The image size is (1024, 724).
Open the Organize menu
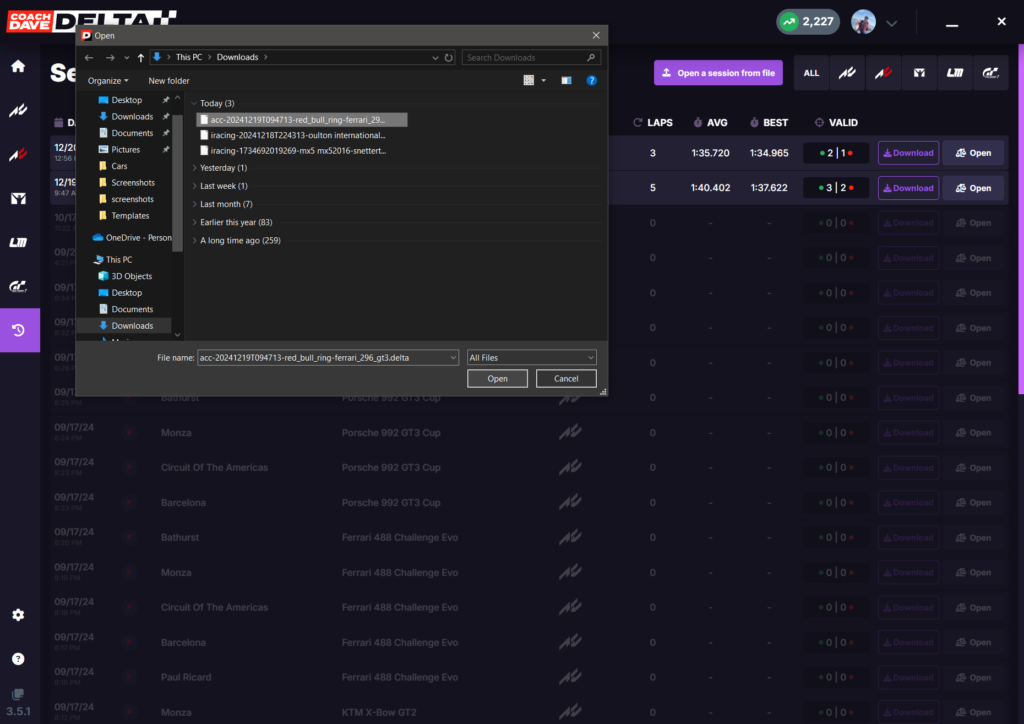(108, 80)
